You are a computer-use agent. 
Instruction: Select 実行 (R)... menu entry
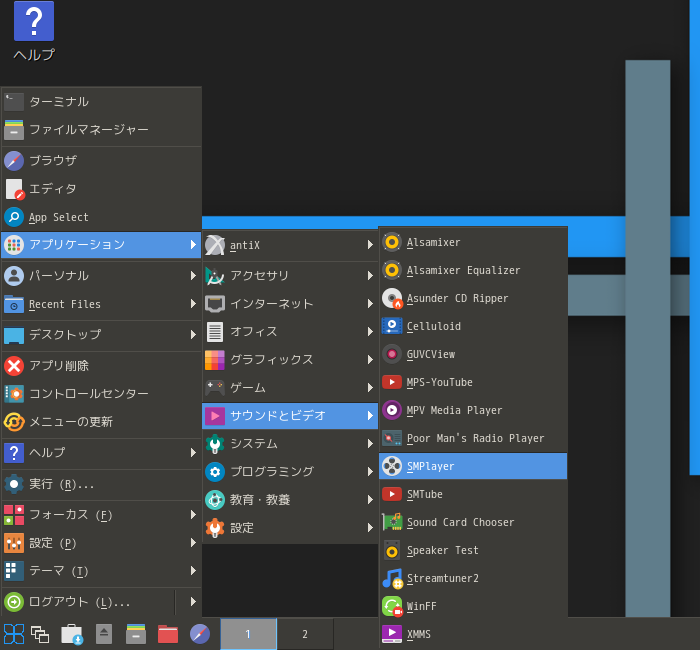coord(101,484)
